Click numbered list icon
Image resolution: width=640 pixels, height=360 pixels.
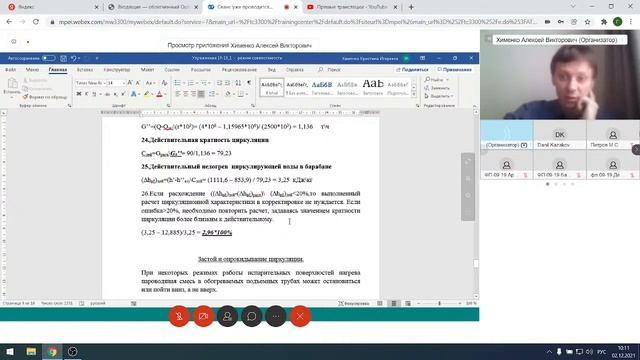(x=190, y=83)
